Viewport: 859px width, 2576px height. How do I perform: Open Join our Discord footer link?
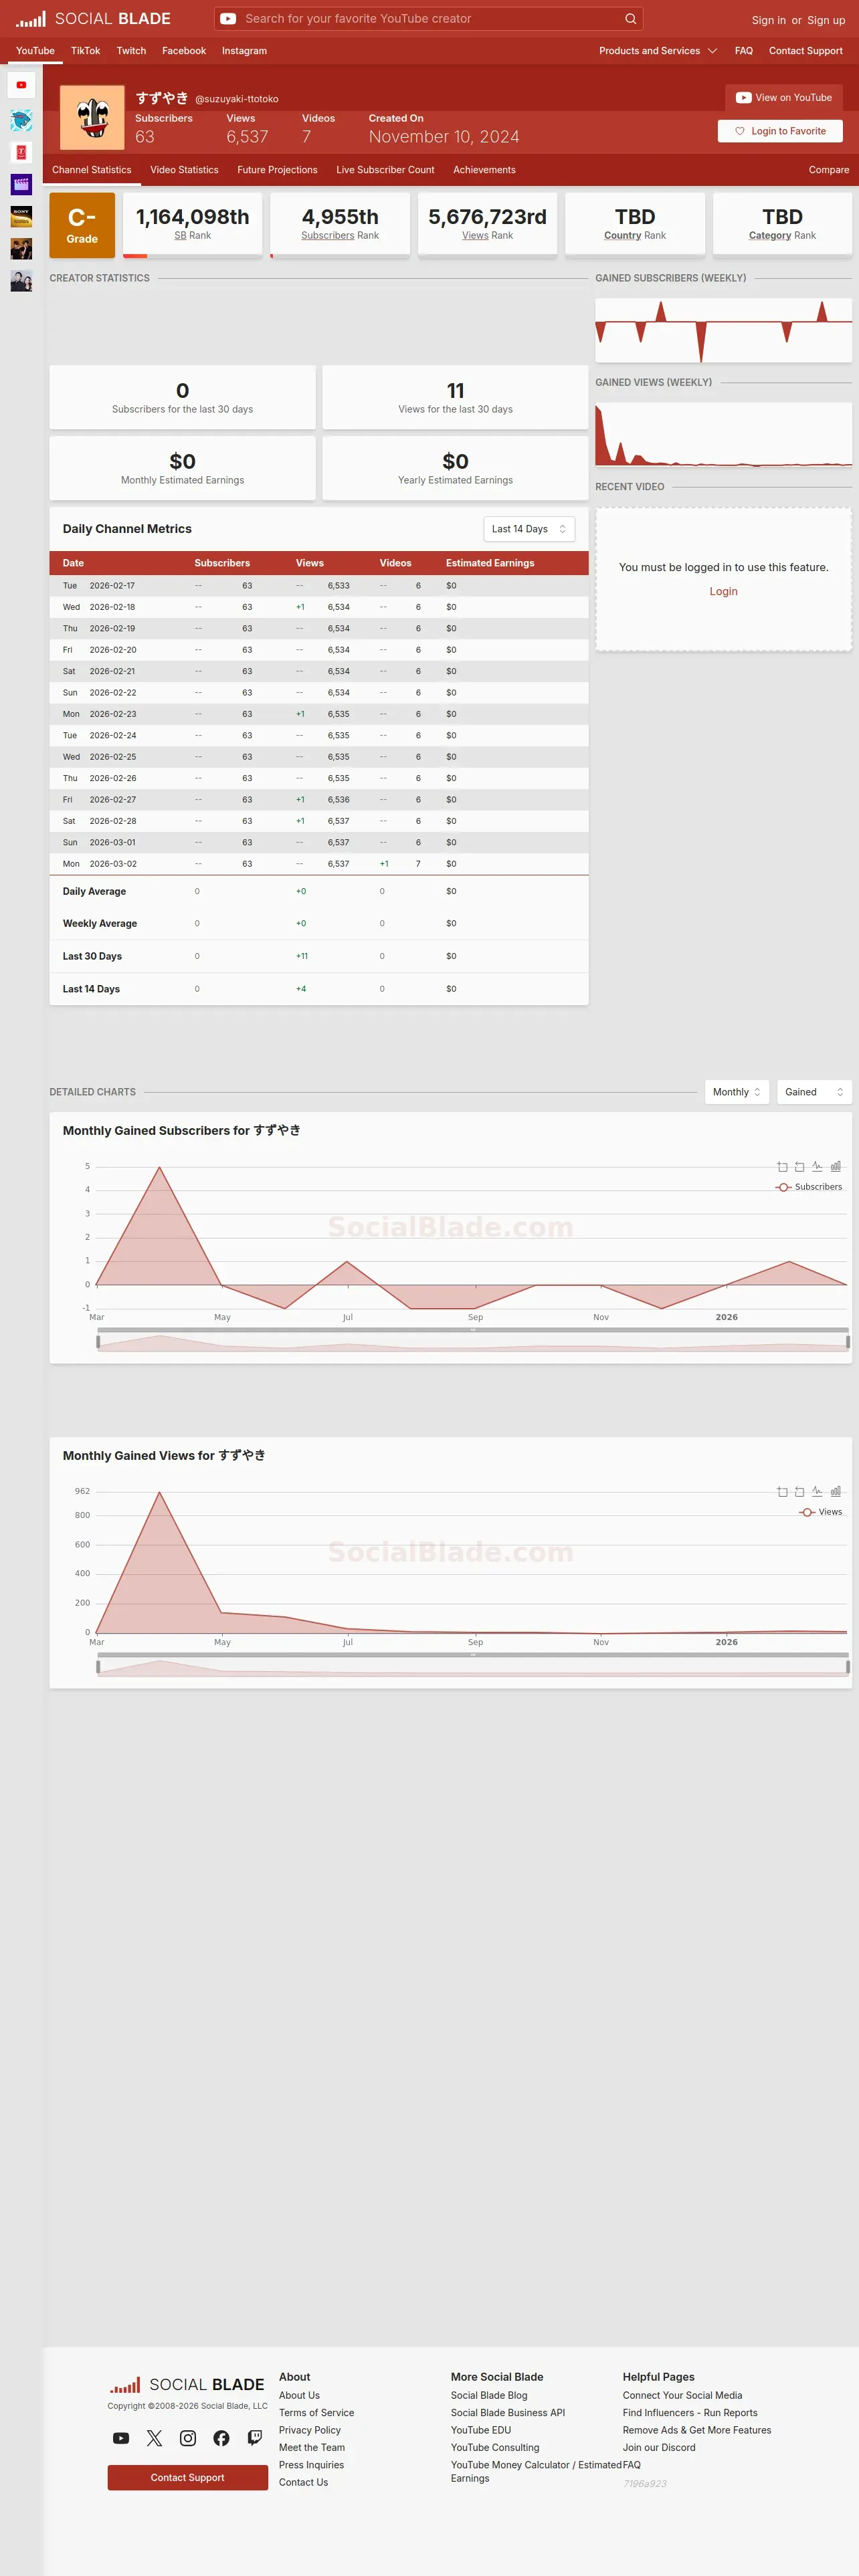659,2447
